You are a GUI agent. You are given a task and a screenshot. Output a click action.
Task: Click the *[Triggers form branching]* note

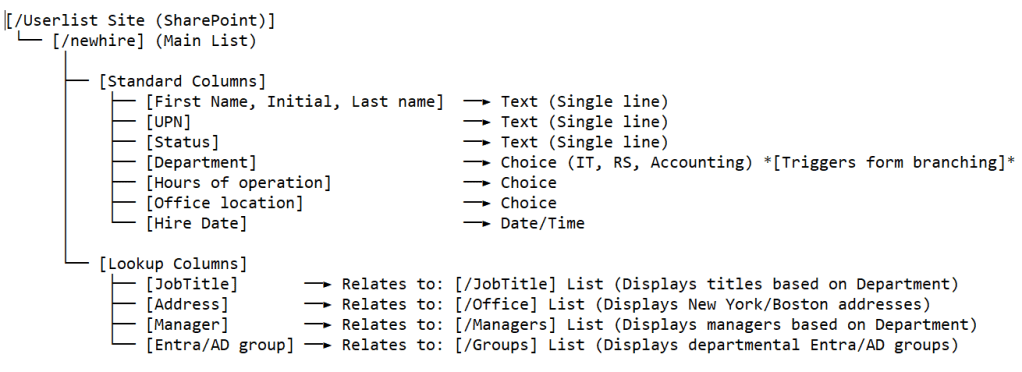point(889,162)
